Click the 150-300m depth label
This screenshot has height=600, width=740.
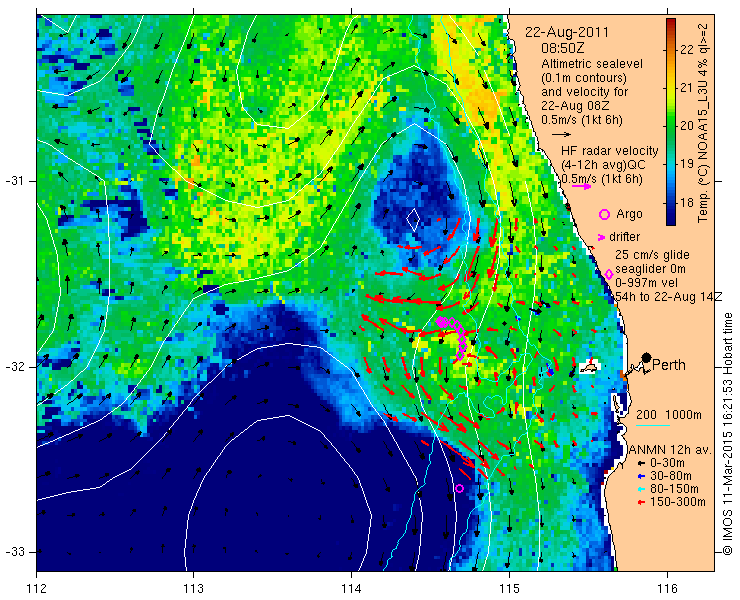pyautogui.click(x=678, y=502)
